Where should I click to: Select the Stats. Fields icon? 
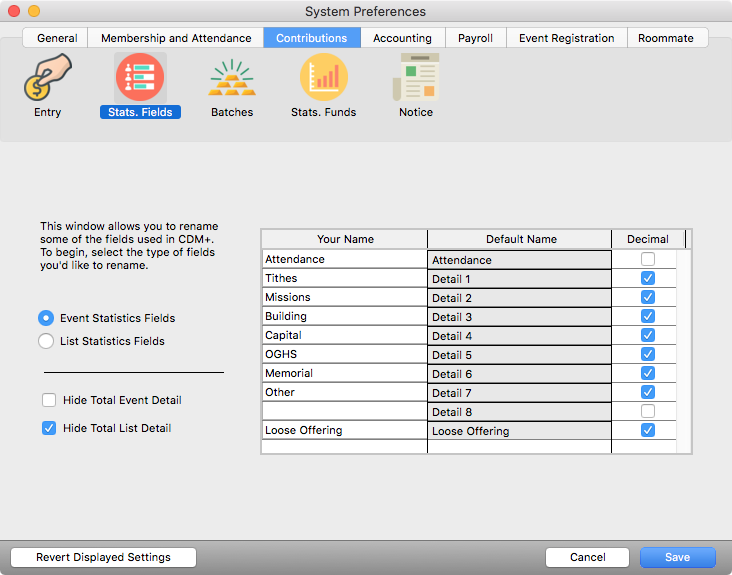pos(140,80)
